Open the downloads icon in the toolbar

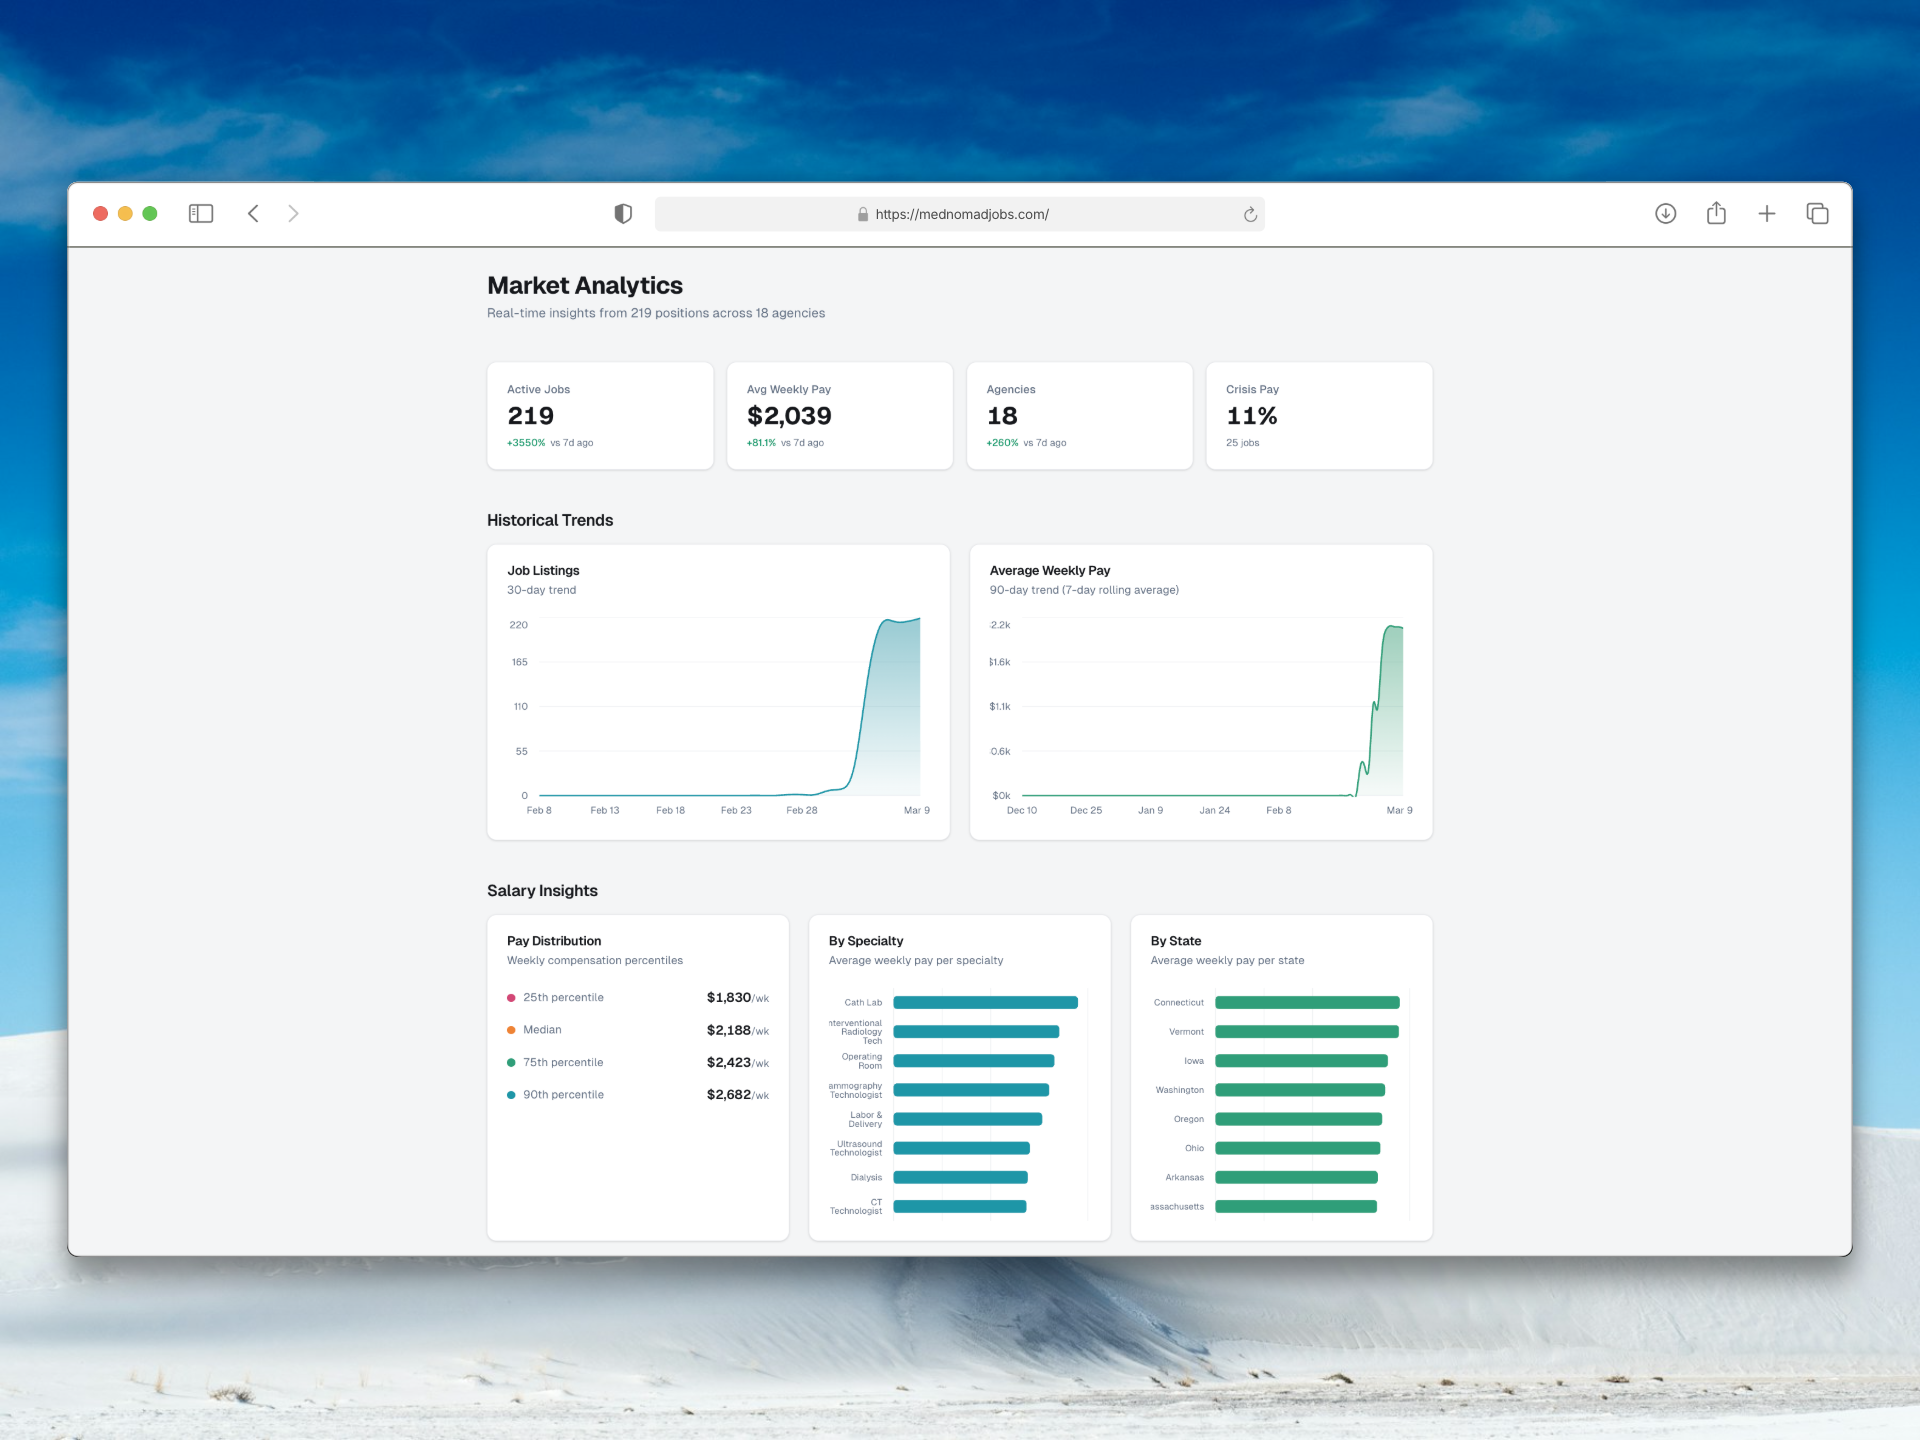tap(1665, 213)
